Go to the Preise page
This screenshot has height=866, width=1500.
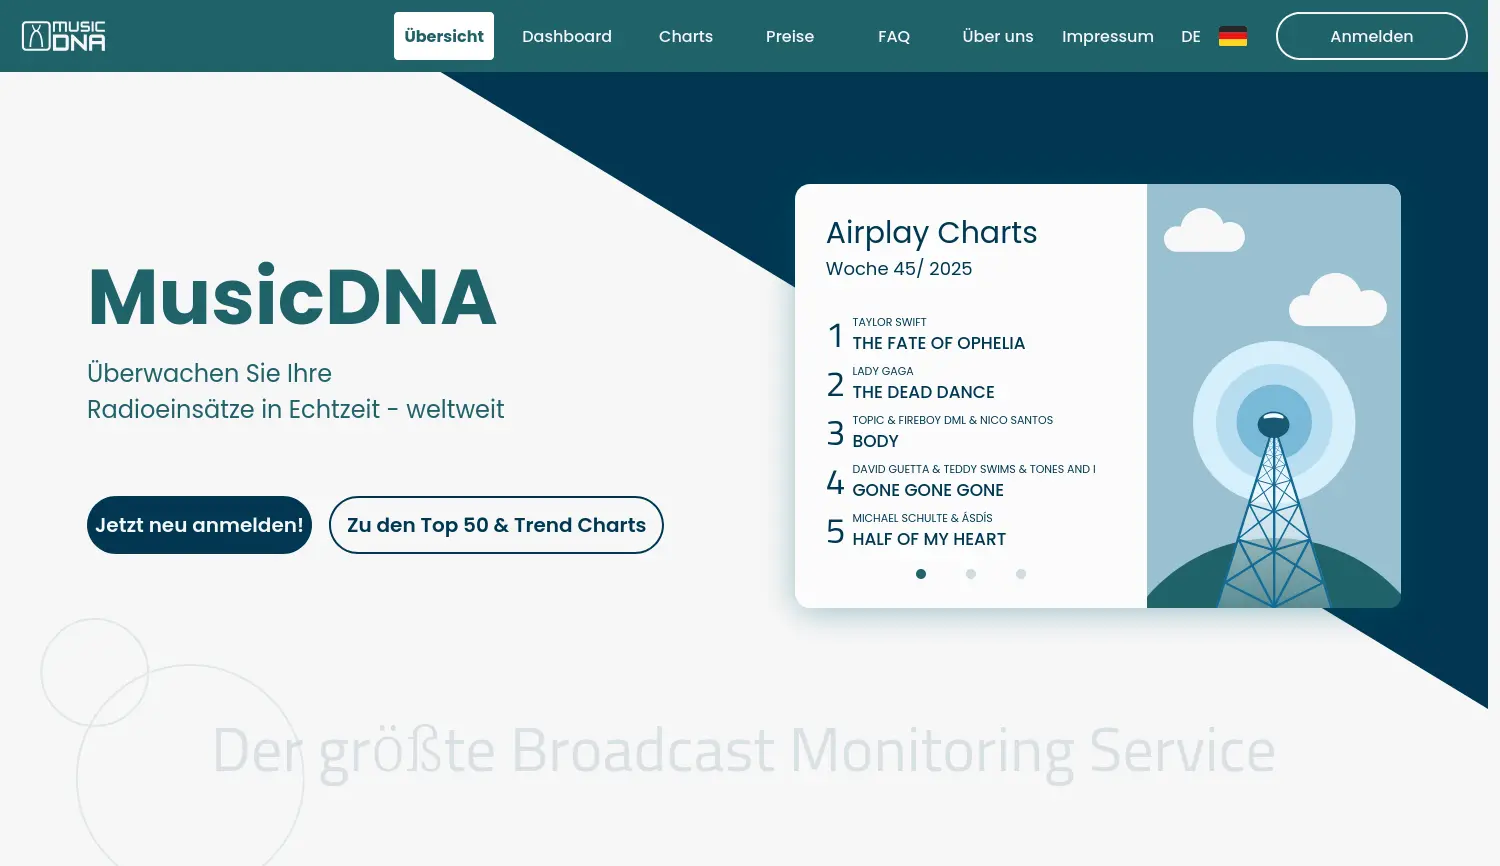pos(790,36)
